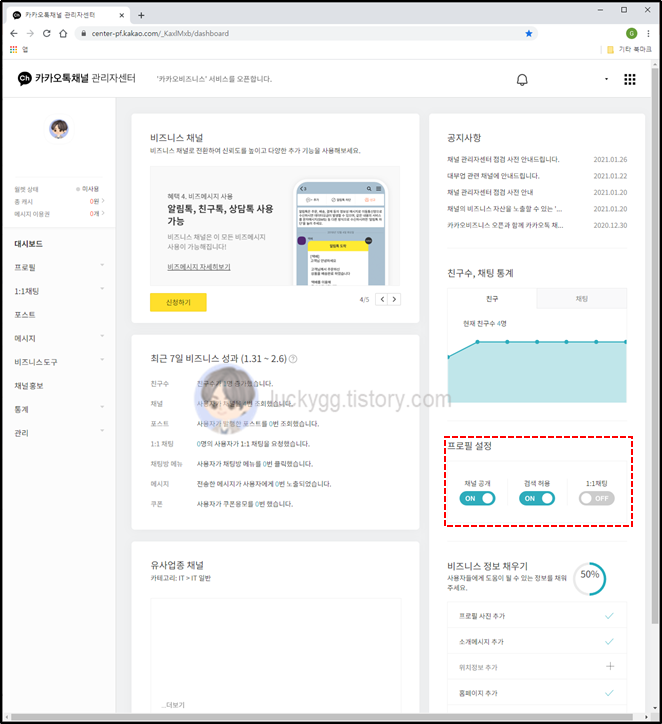Screen dimensions: 662x724
Task: Click the '카카오비즈니스' 서비스 announcement in the header
Action: coord(214,79)
